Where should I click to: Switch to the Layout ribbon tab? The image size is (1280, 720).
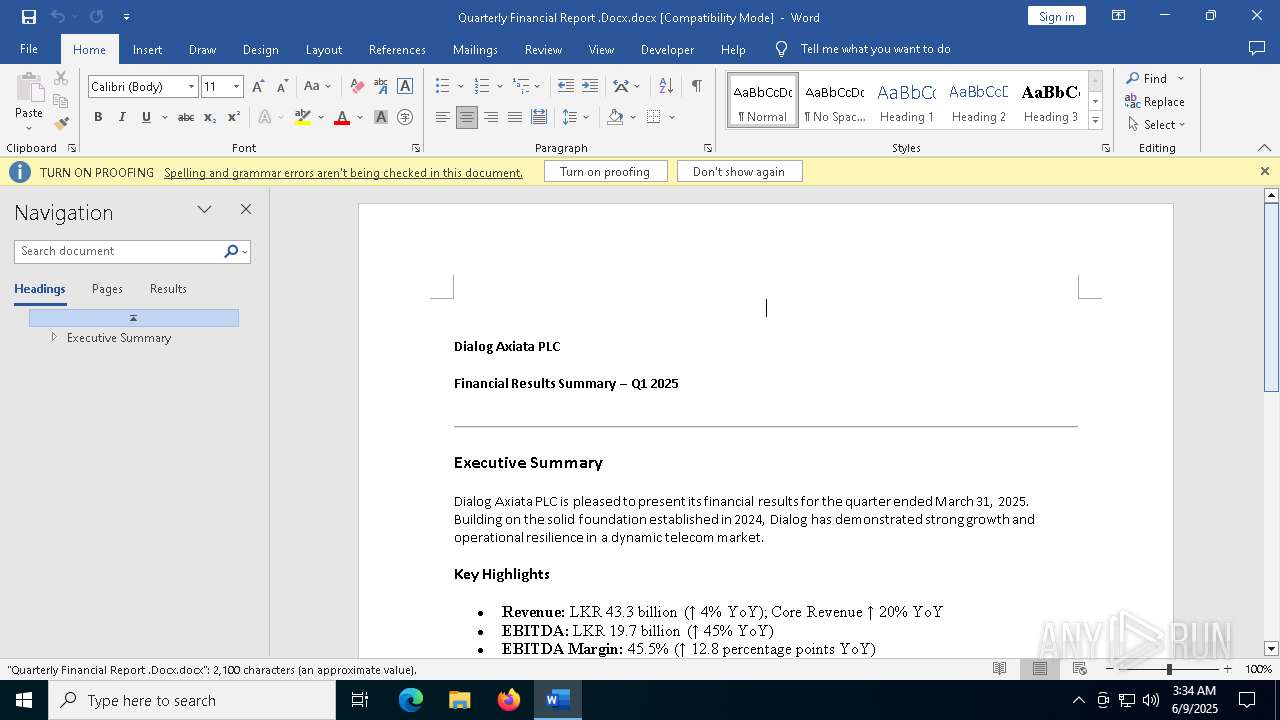323,49
